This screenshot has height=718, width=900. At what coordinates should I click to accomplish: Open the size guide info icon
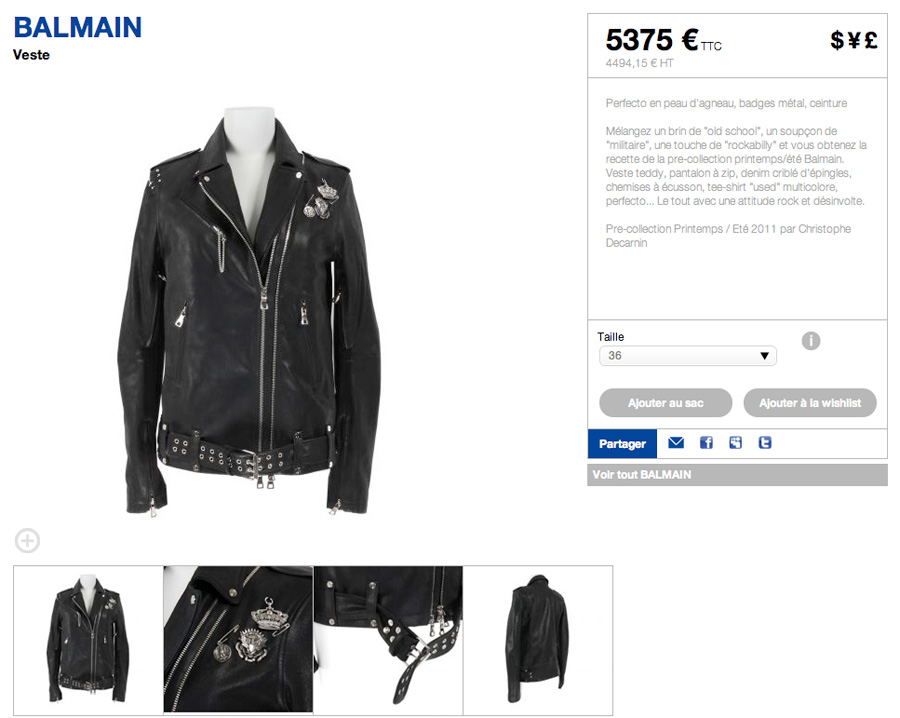tap(810, 341)
